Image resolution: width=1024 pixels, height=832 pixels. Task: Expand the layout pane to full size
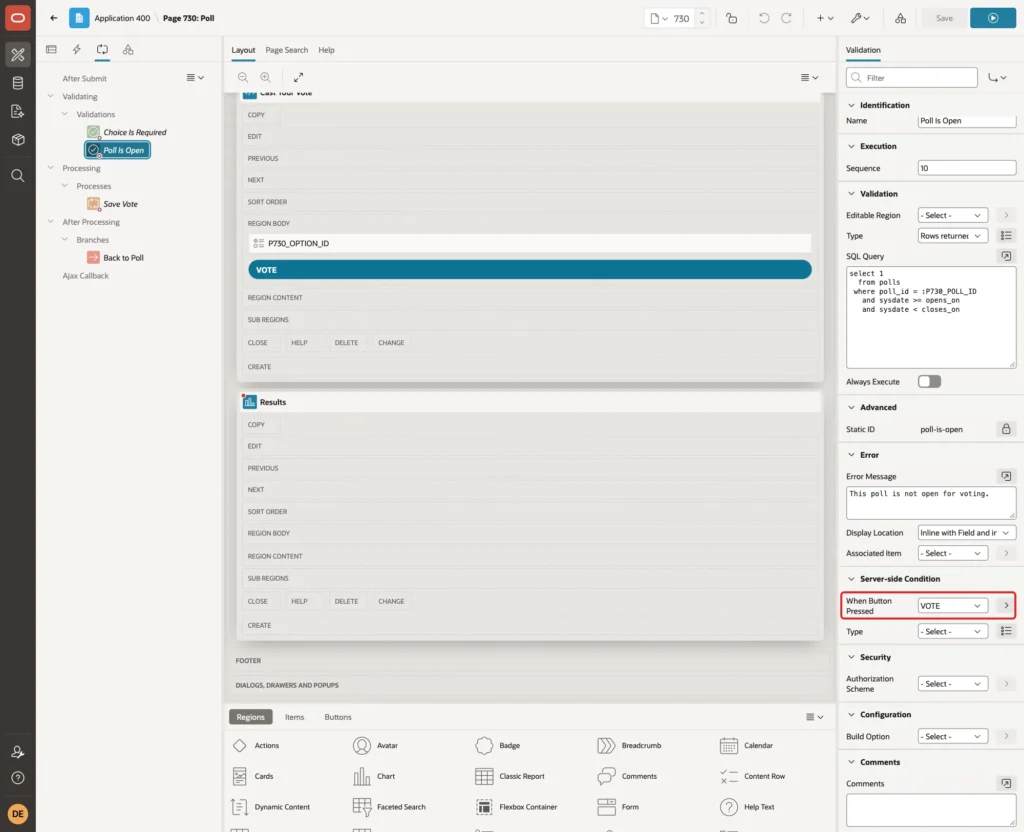pos(298,77)
